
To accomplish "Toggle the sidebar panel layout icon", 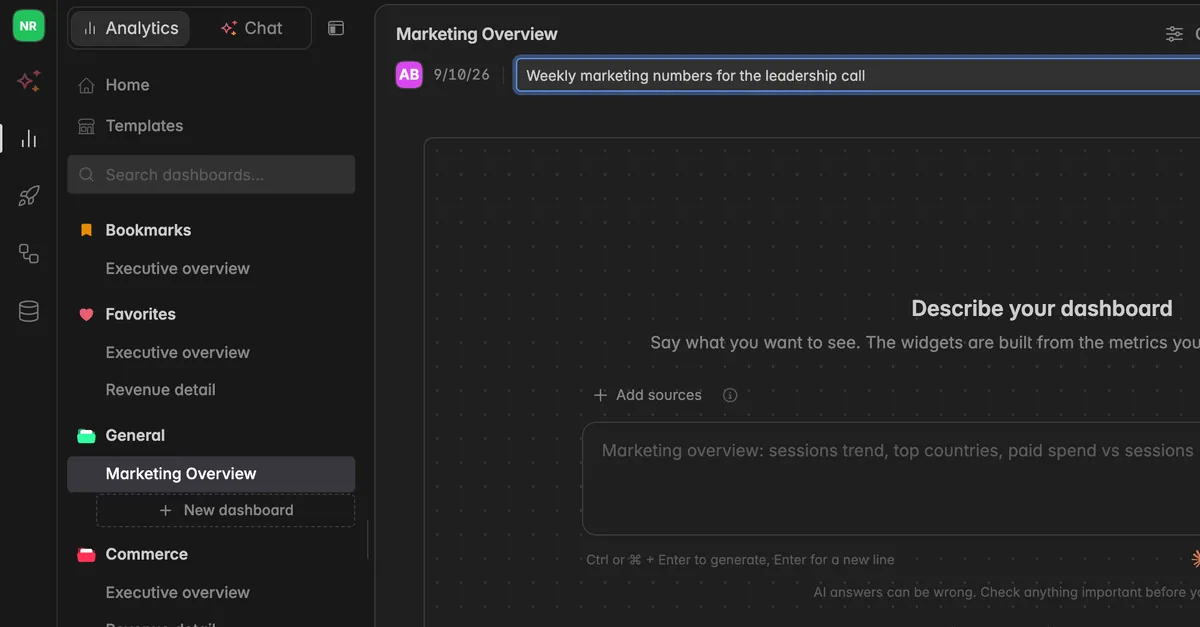I will click(x=336, y=28).
